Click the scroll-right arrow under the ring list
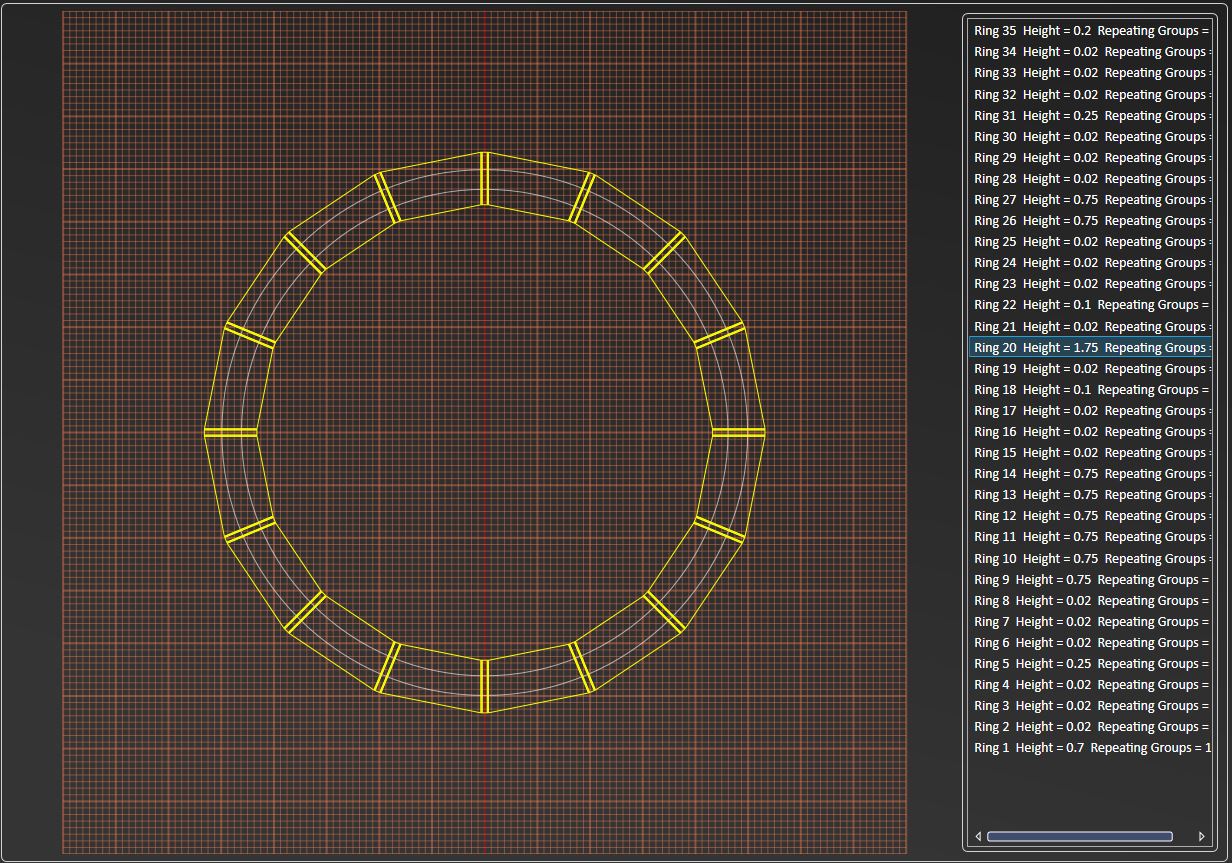The image size is (1232, 863). [1201, 836]
